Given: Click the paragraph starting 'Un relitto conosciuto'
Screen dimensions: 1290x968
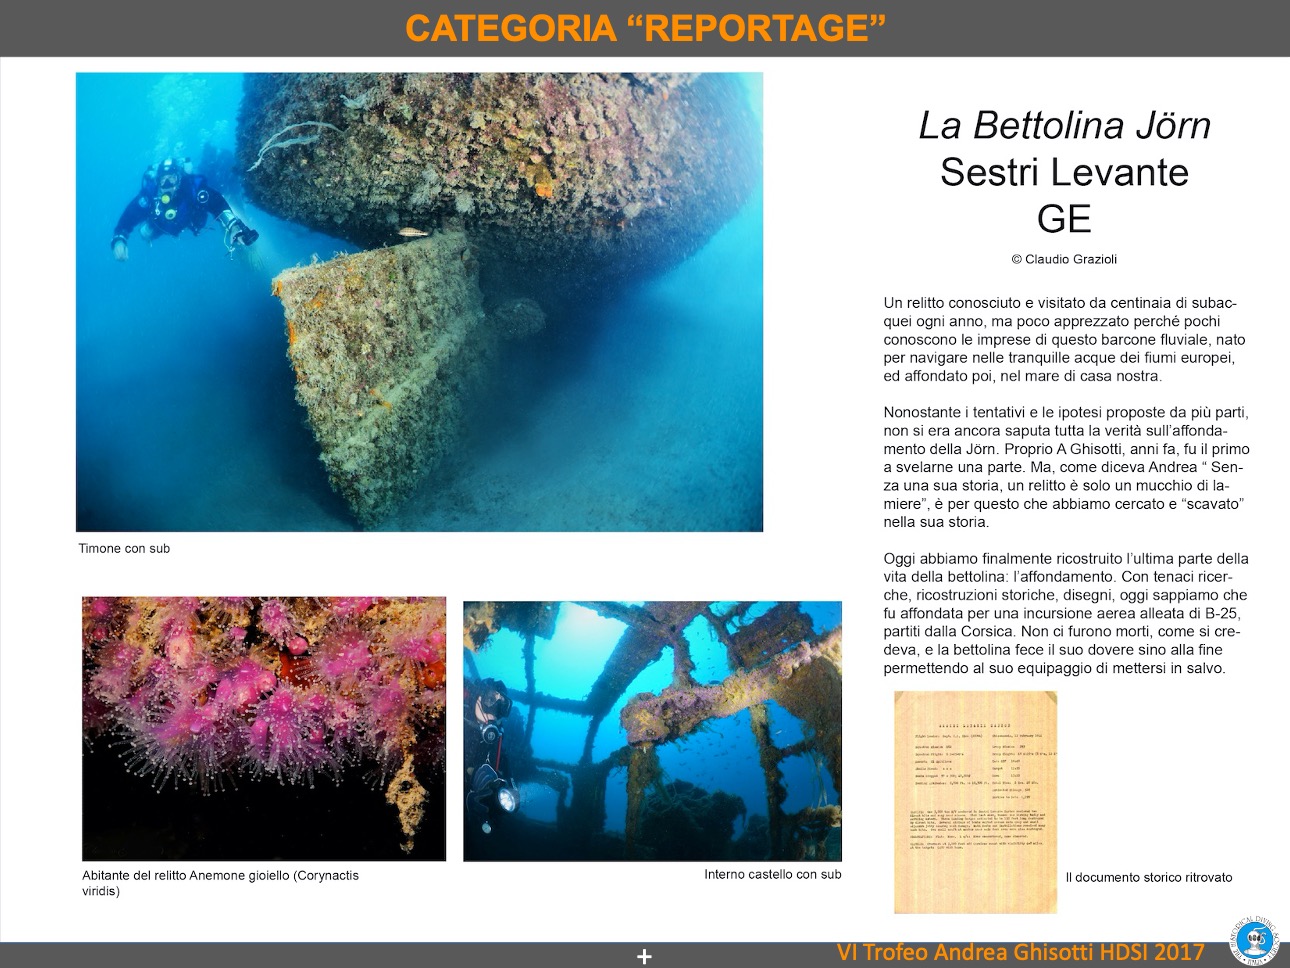Looking at the screenshot, I should 1064,339.
